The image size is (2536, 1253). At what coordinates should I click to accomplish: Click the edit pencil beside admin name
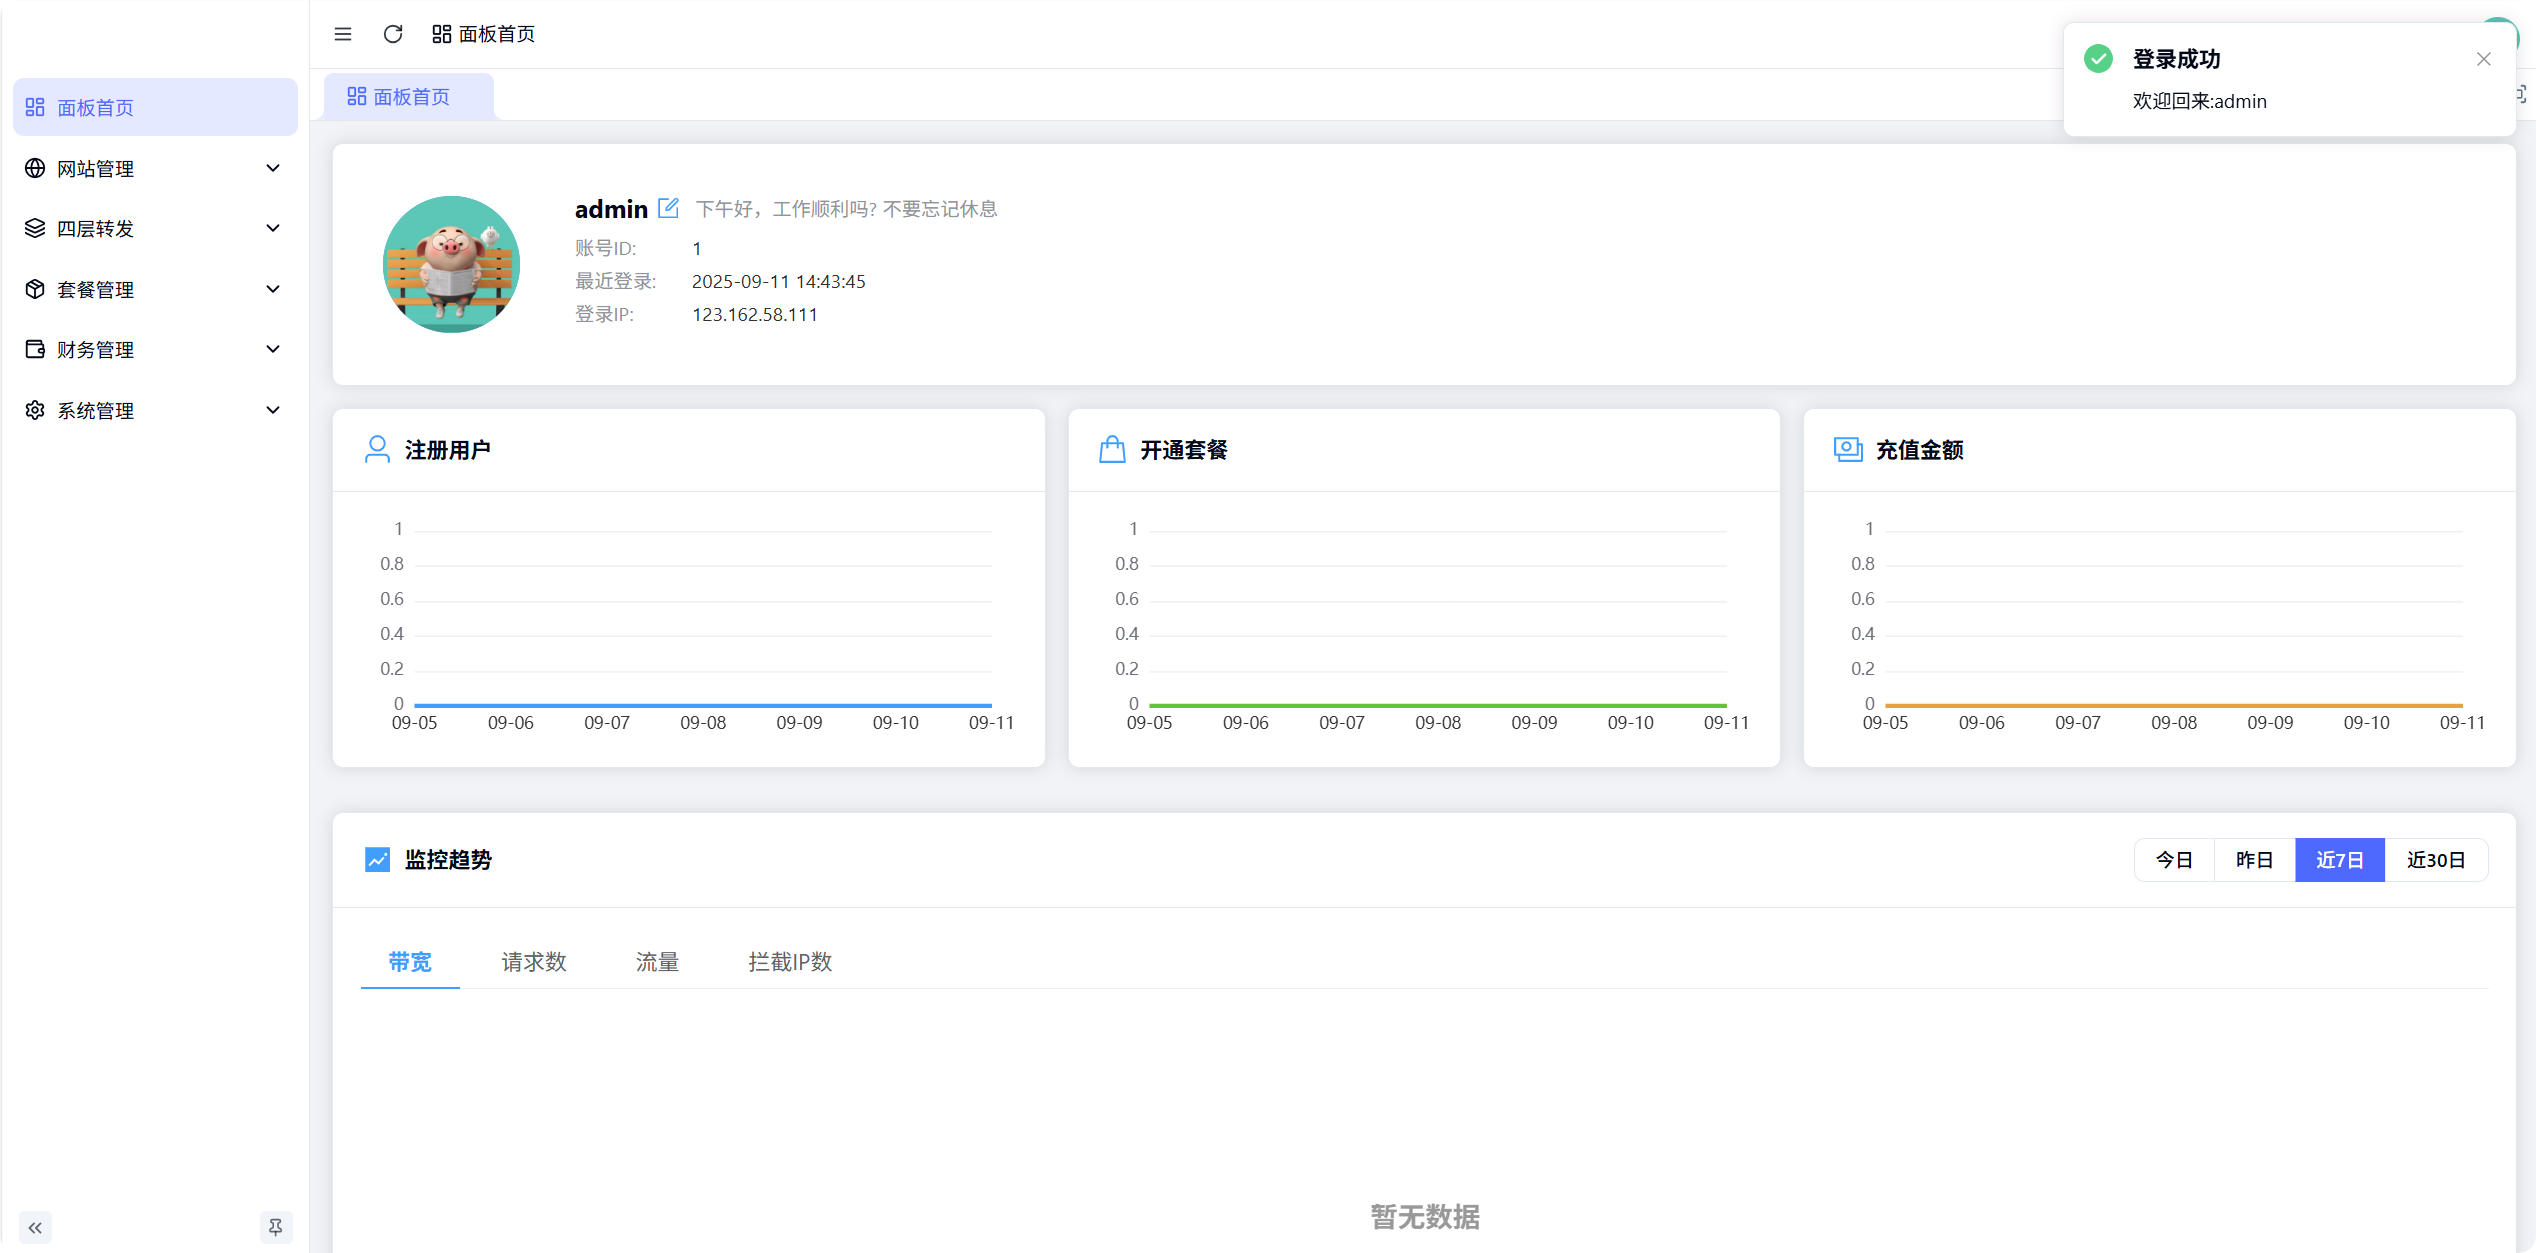[668, 207]
